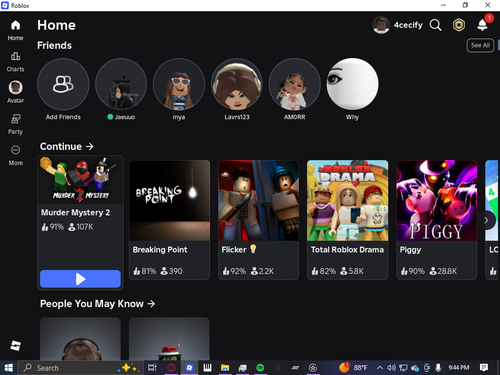Open the Avatar sidebar item
This screenshot has height=375, width=500.
pyautogui.click(x=15, y=92)
